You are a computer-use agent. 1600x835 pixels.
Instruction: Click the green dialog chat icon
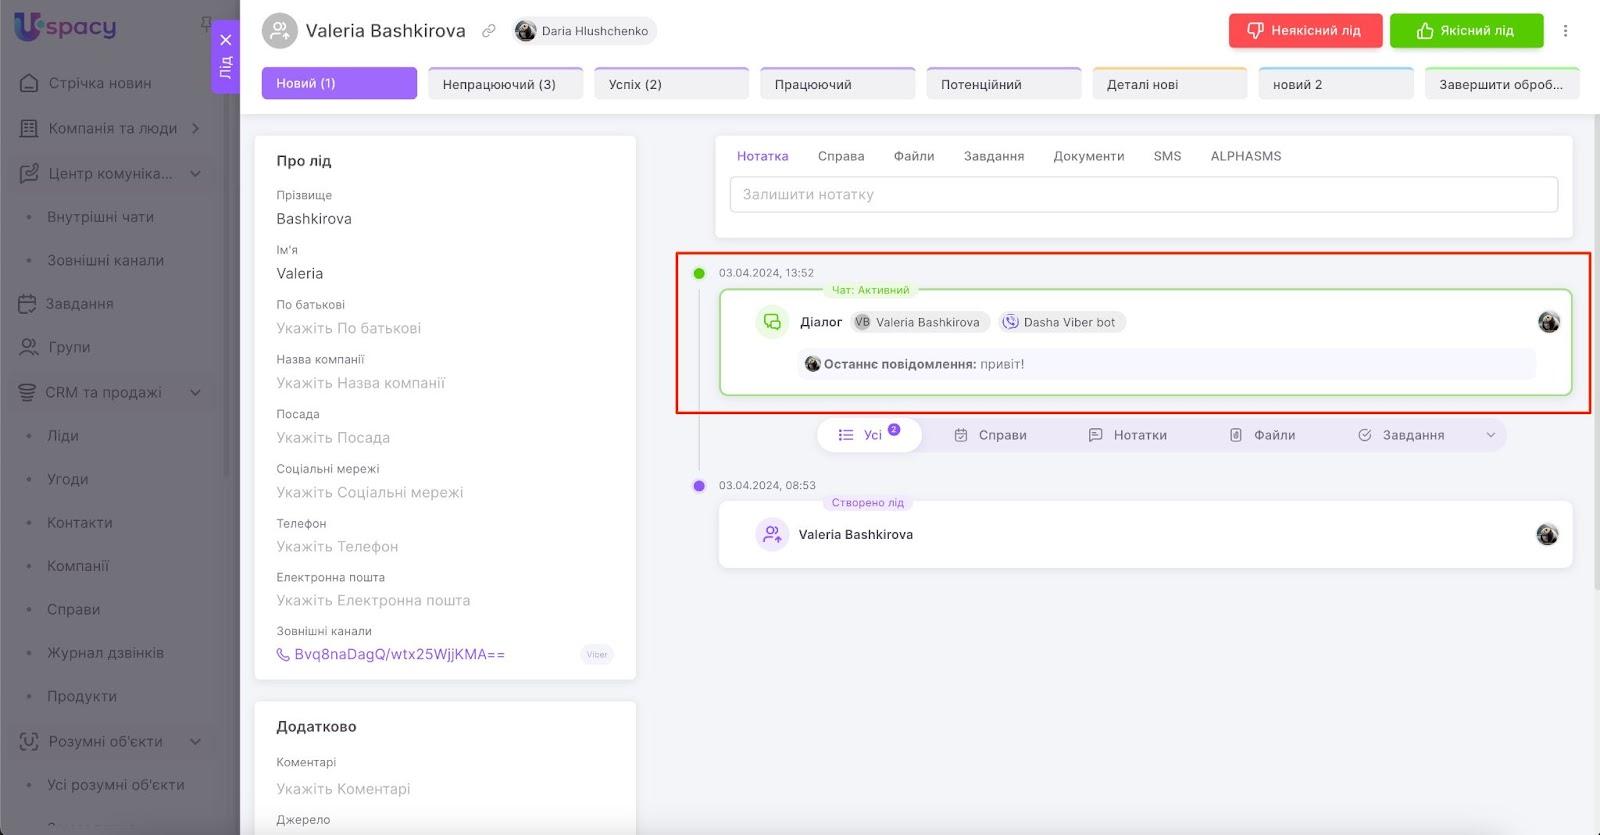[x=771, y=322]
